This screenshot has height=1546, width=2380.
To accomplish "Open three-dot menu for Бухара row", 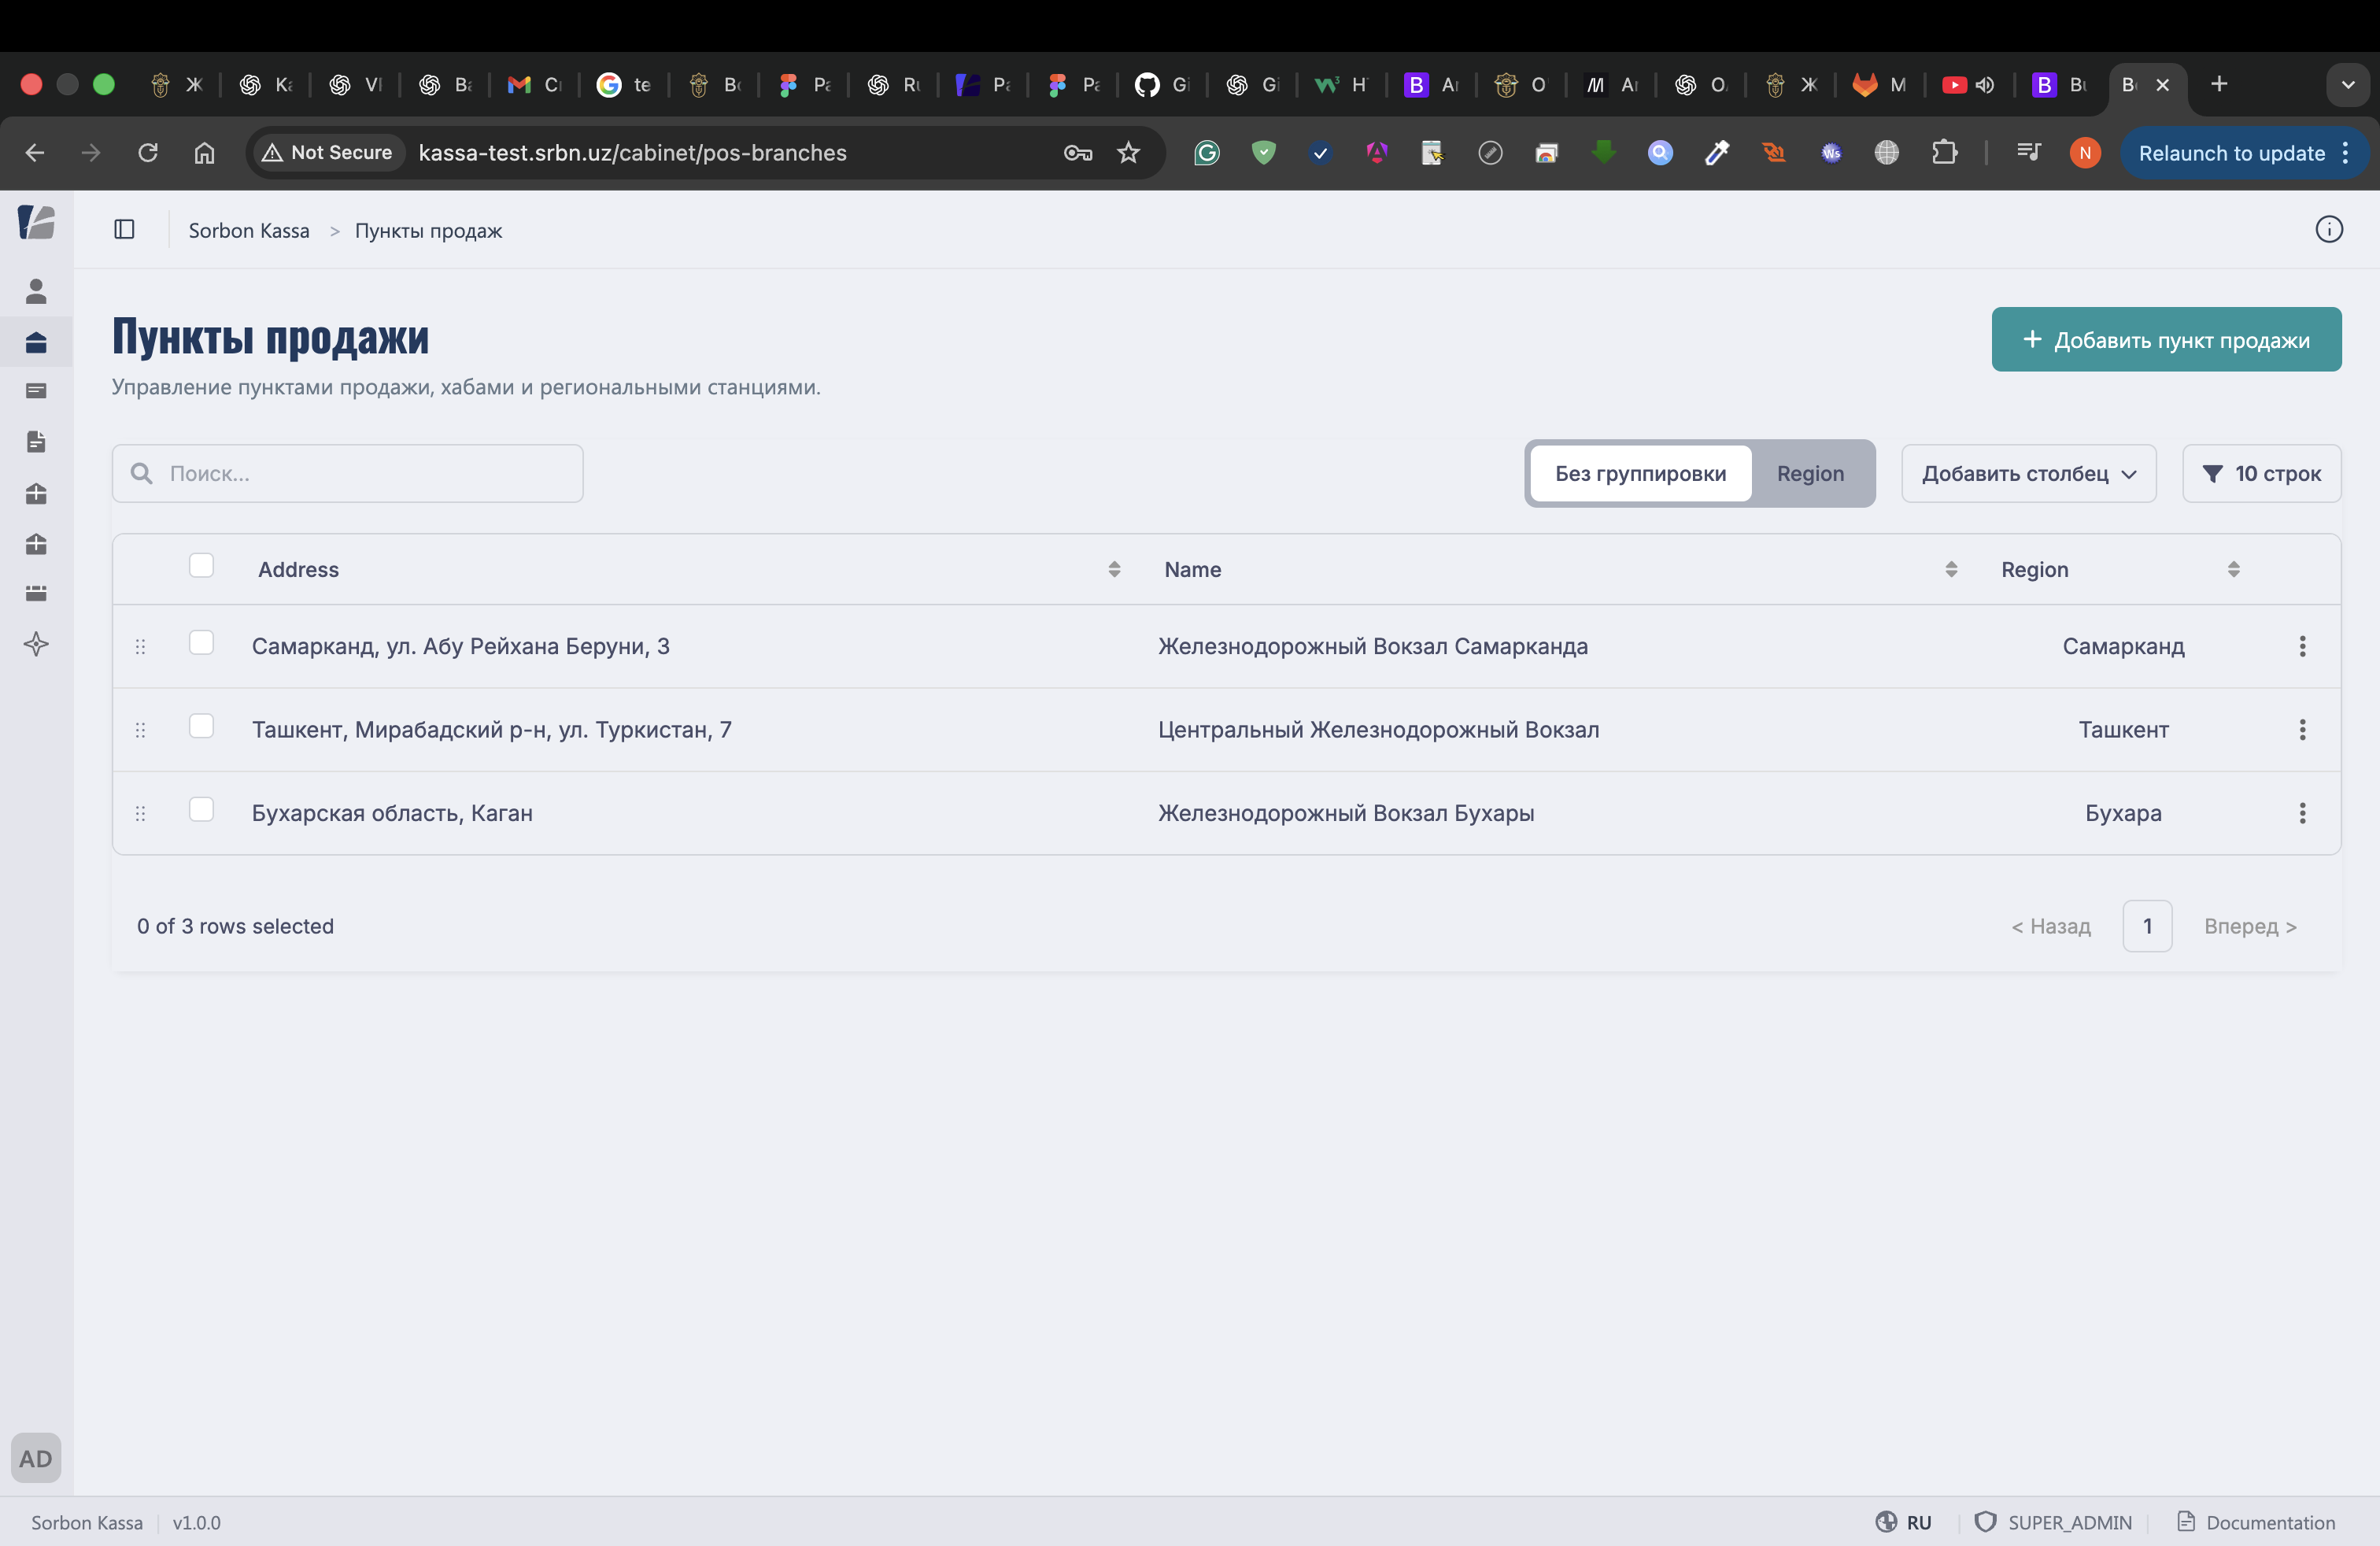I will coord(2302,813).
